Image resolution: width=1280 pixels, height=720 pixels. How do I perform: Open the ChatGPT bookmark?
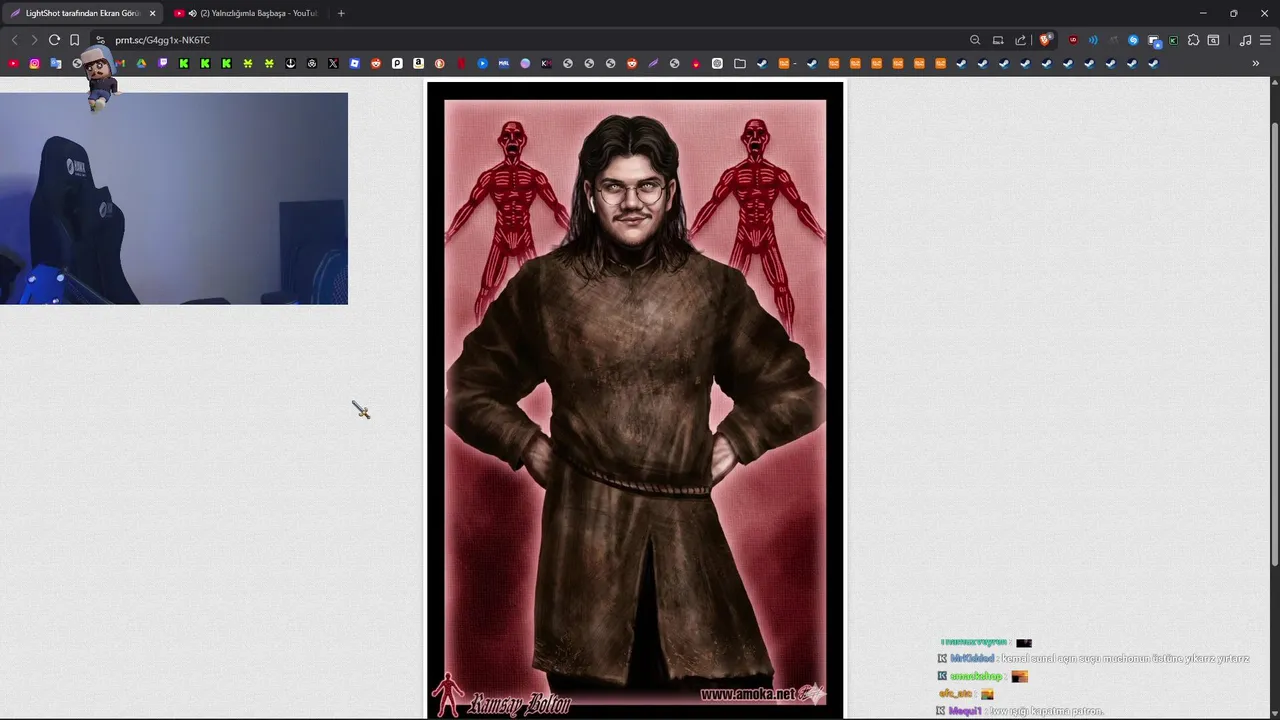pos(717,63)
